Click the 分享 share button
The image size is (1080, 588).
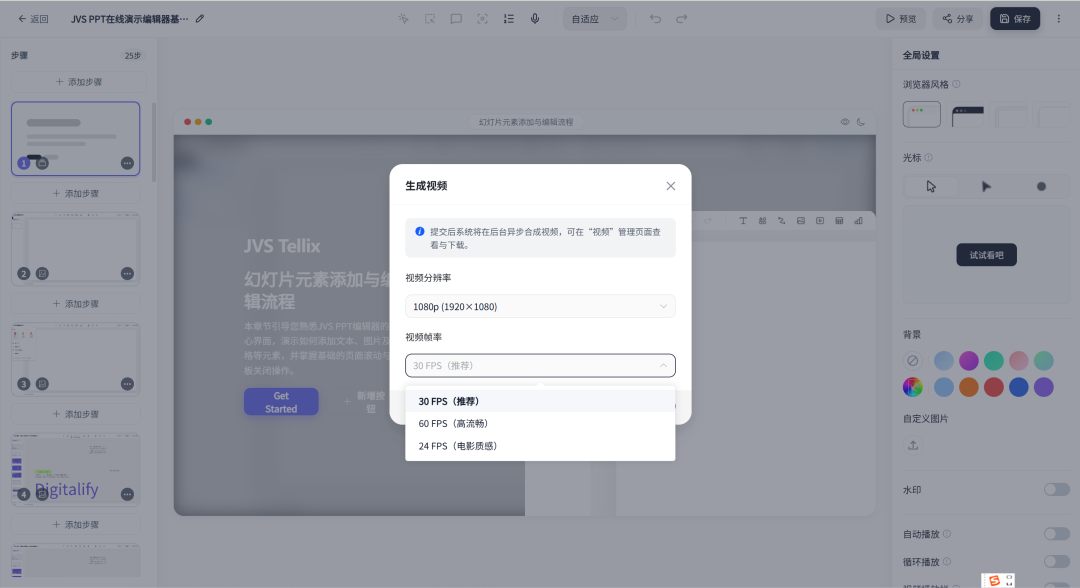[x=957, y=19]
